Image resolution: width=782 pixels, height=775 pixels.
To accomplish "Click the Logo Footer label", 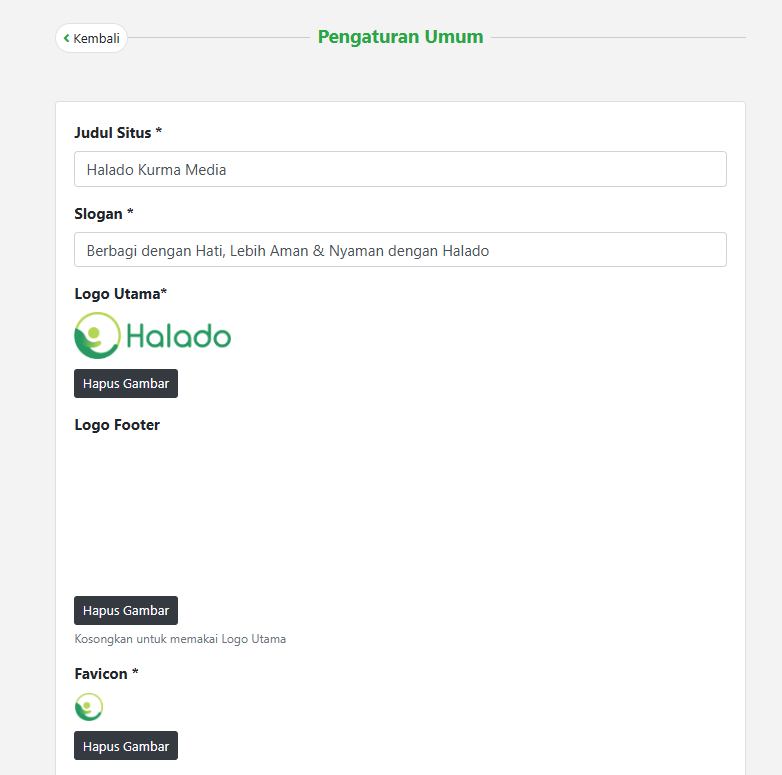I will point(117,425).
